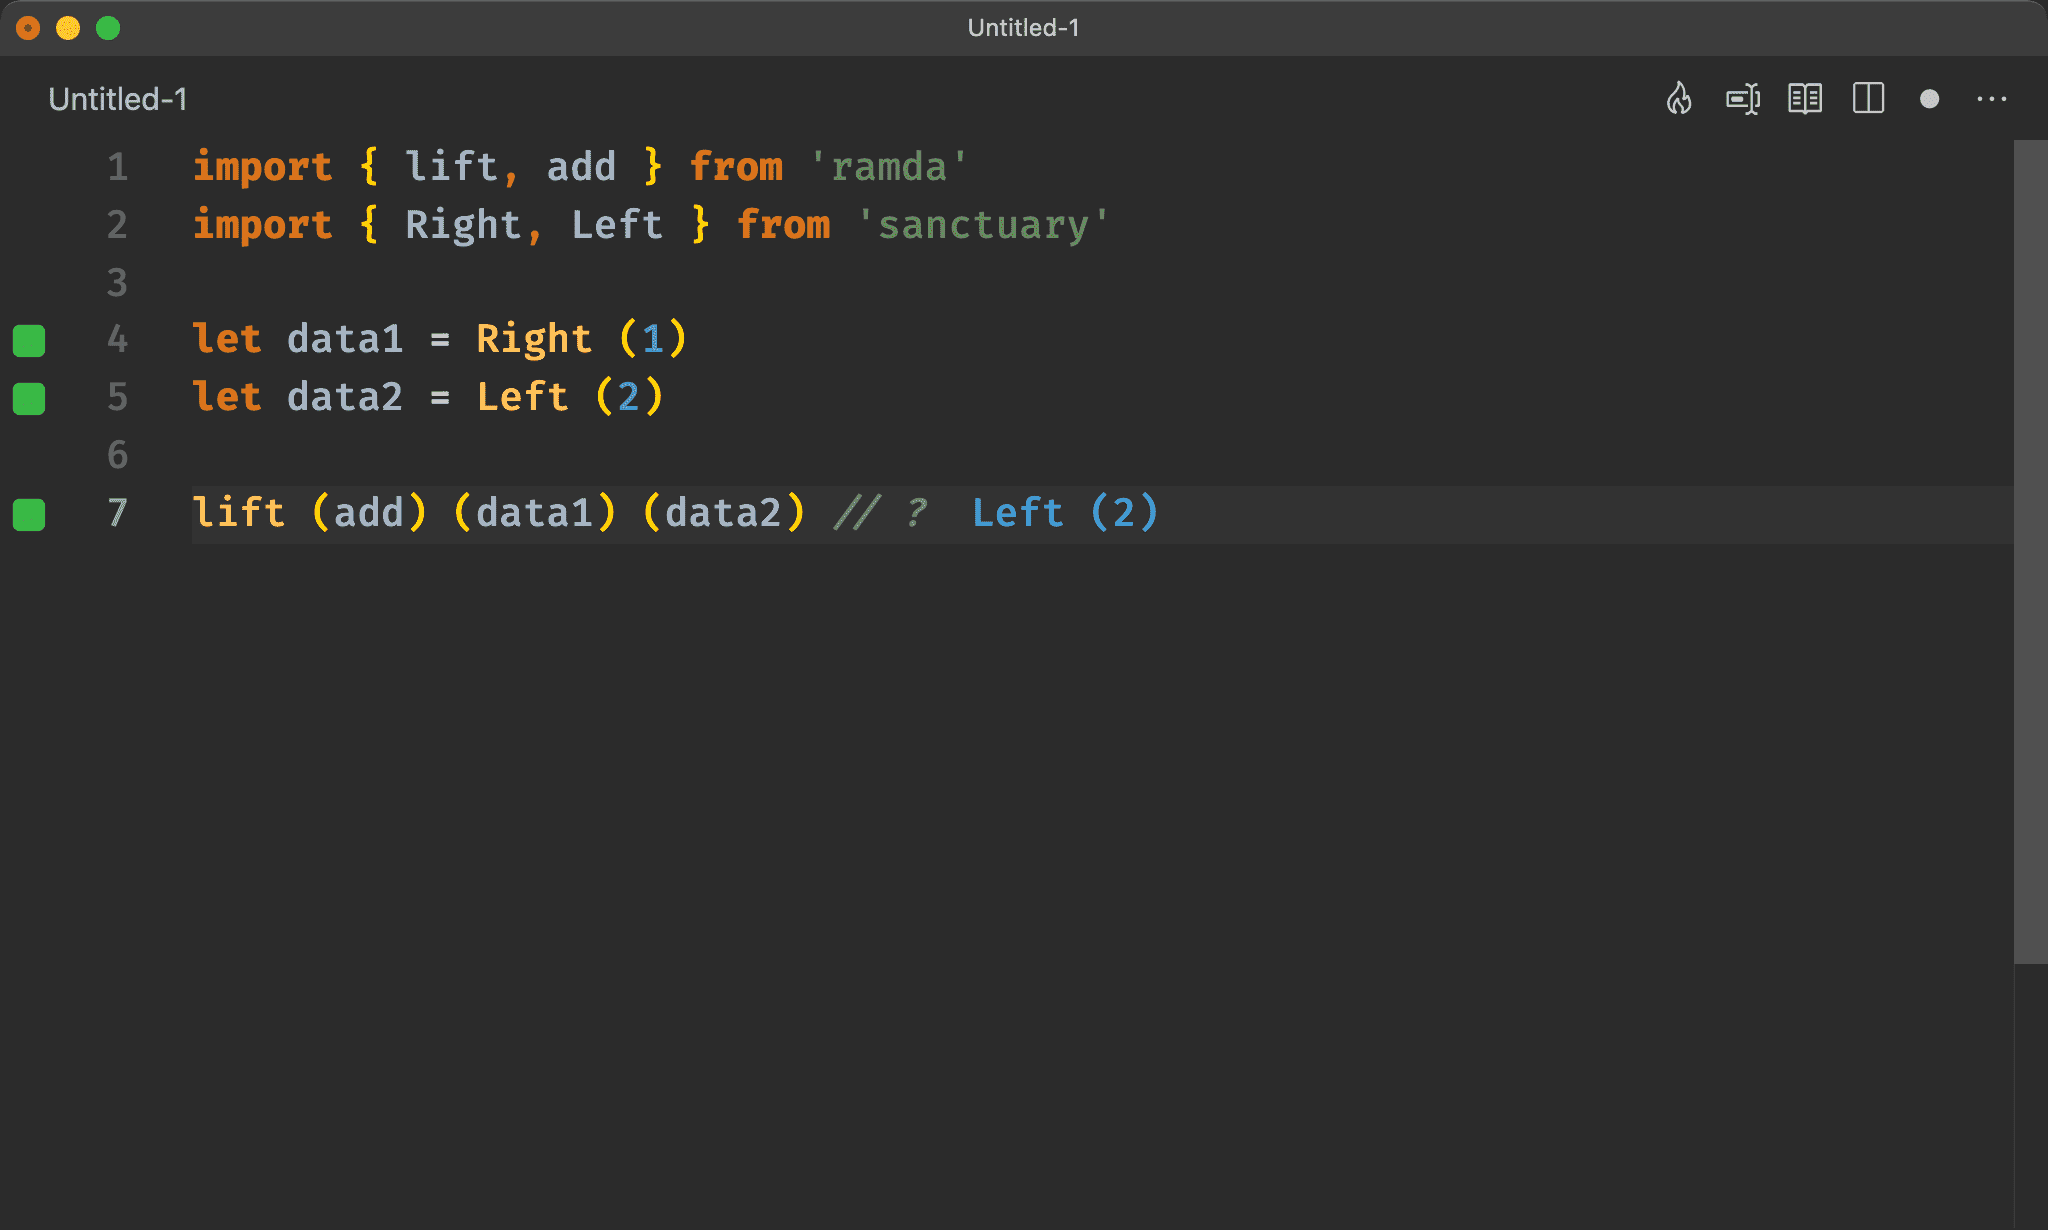This screenshot has width=2048, height=1230.
Task: Click the Untitled-1 title in menubar
Action: [1024, 28]
